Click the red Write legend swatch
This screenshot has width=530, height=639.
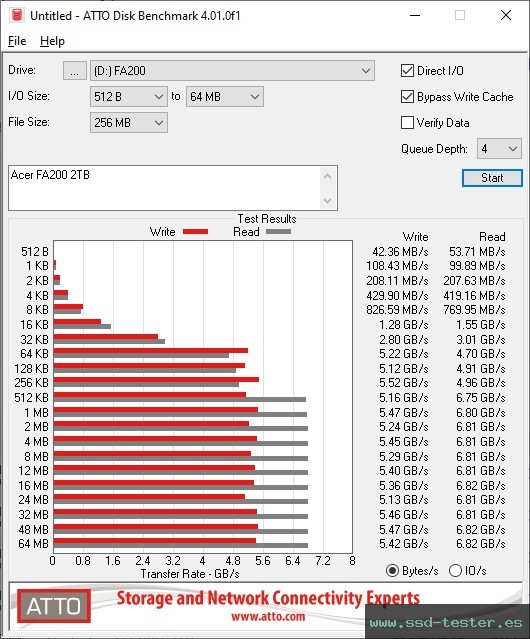coord(196,232)
